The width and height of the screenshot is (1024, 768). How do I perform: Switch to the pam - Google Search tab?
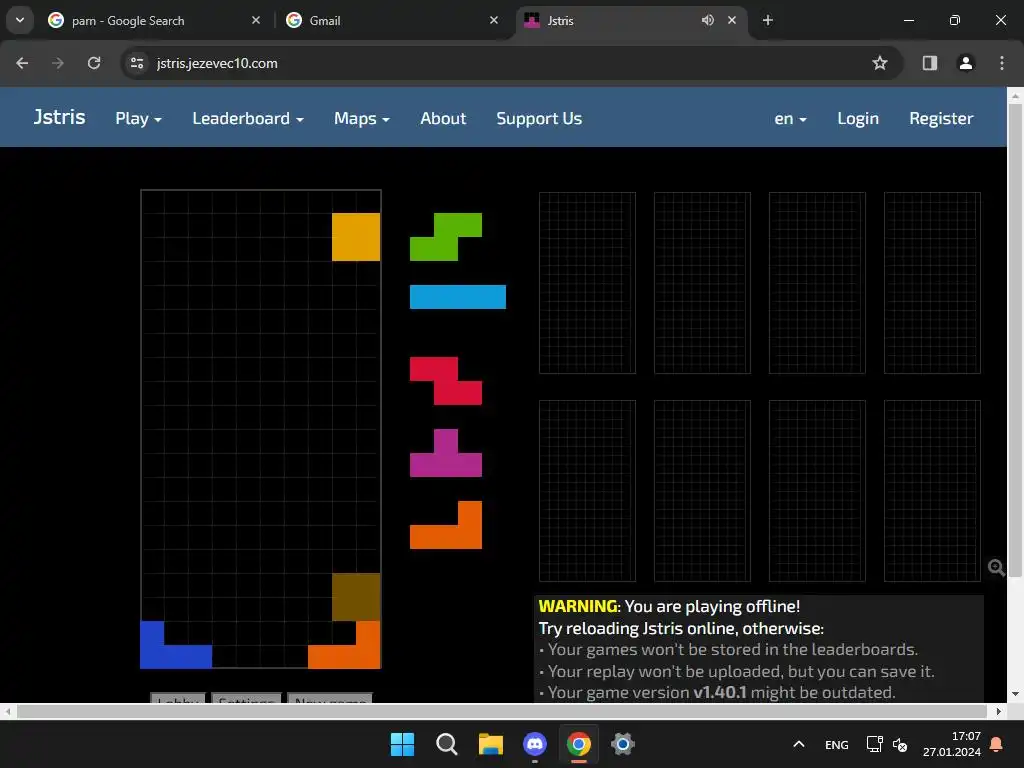pyautogui.click(x=153, y=20)
